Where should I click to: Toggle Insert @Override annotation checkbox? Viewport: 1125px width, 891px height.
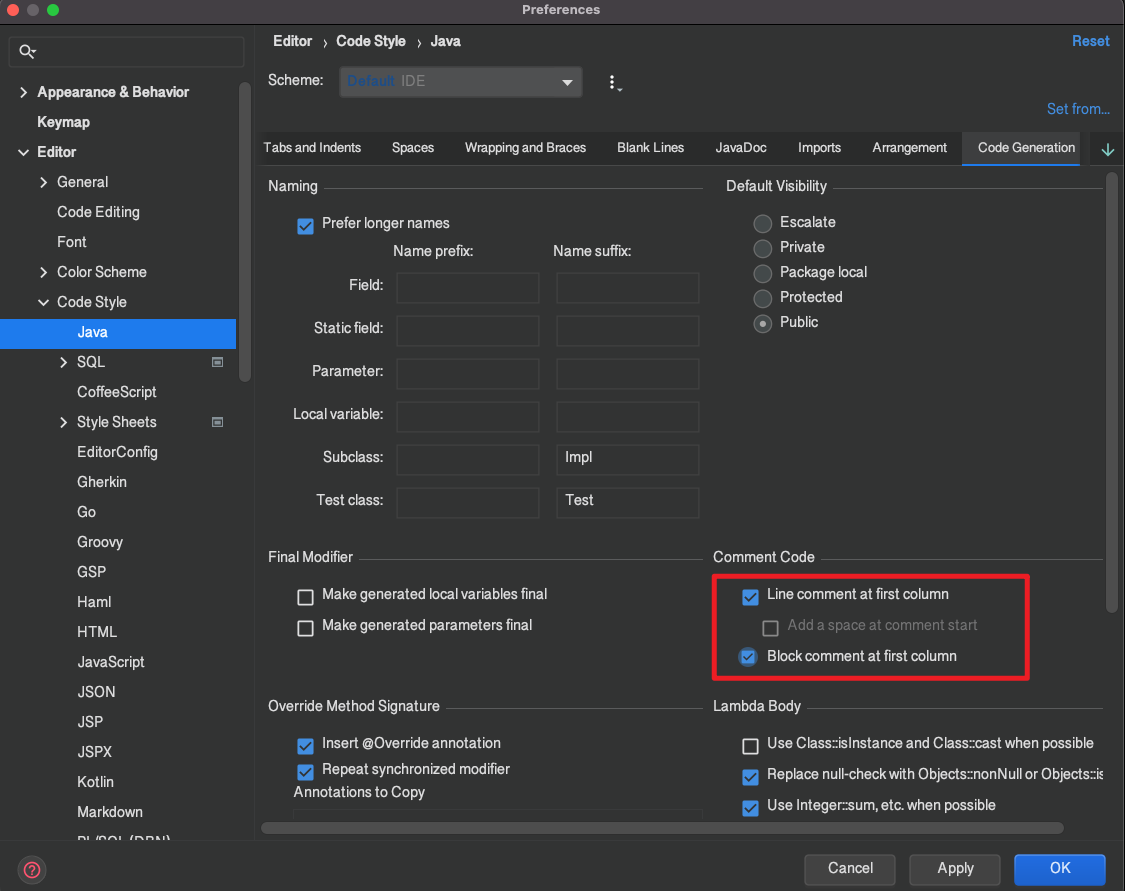click(306, 746)
